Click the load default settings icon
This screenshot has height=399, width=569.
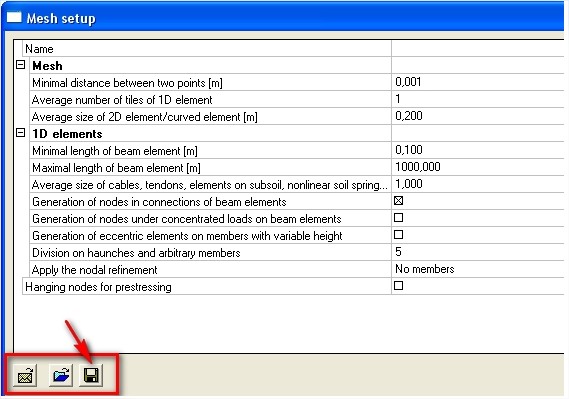click(x=25, y=375)
